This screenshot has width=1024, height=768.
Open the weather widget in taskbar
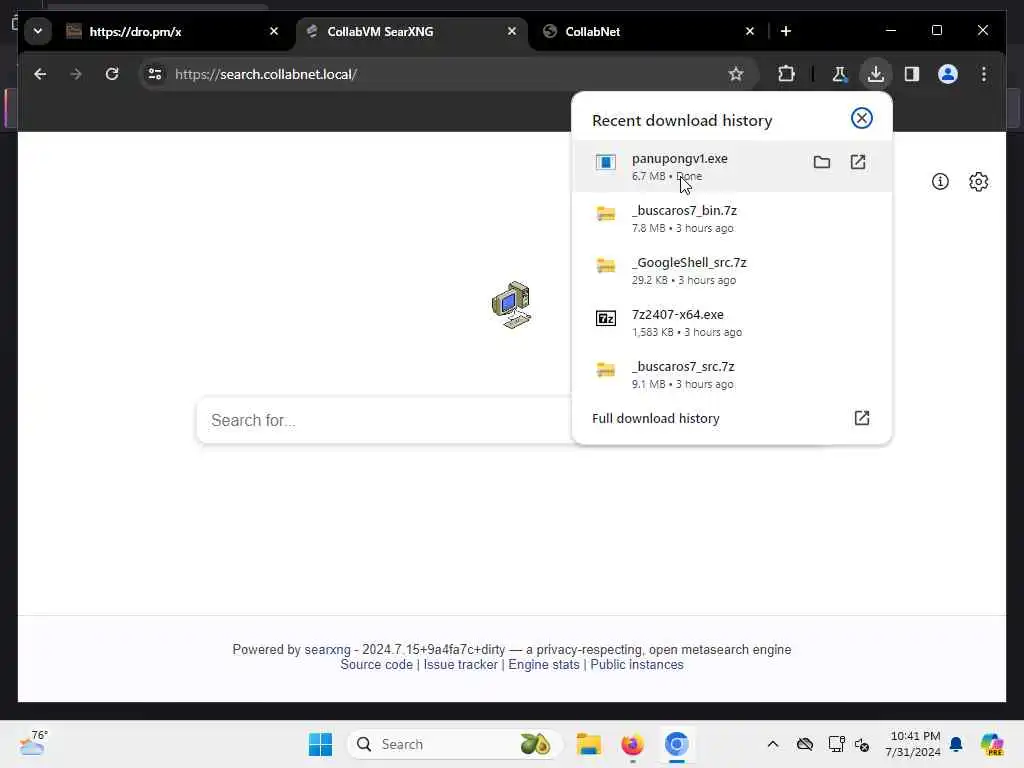pyautogui.click(x=33, y=744)
